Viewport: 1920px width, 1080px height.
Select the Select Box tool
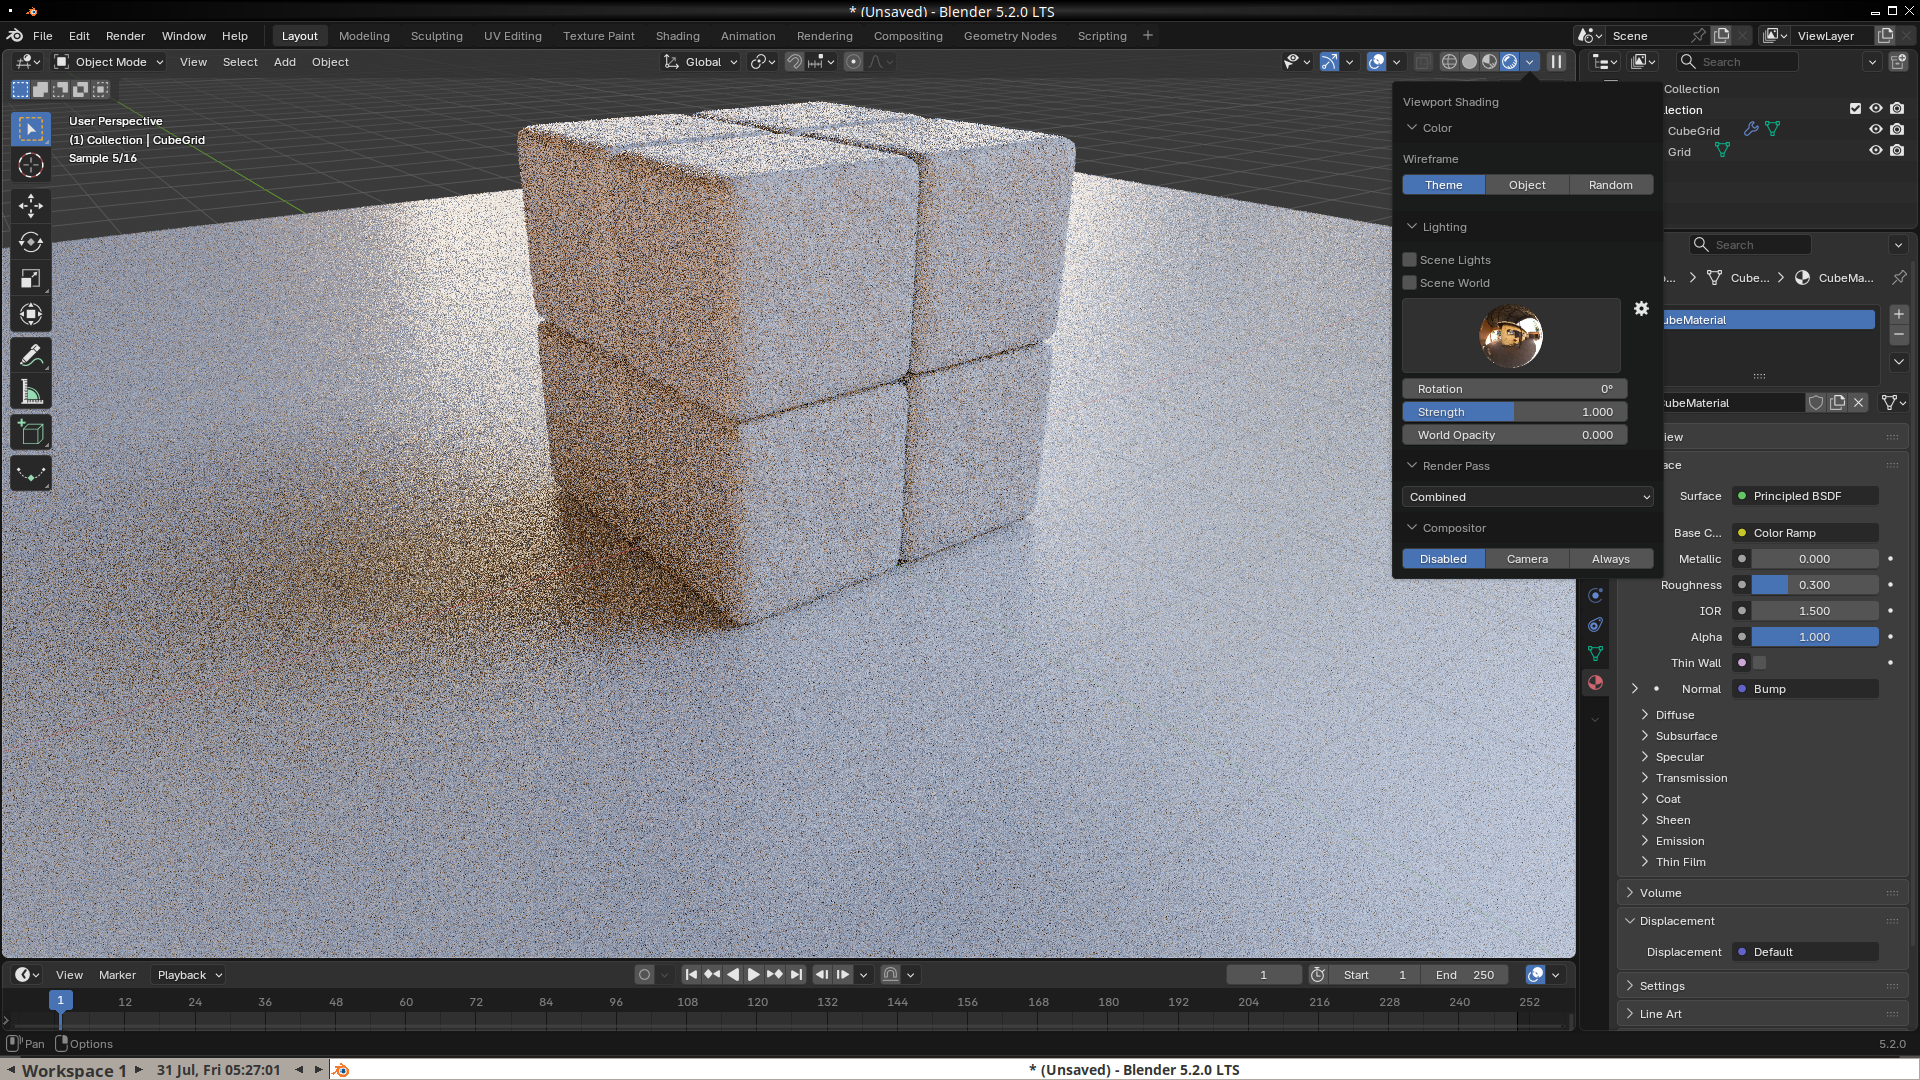tap(31, 129)
